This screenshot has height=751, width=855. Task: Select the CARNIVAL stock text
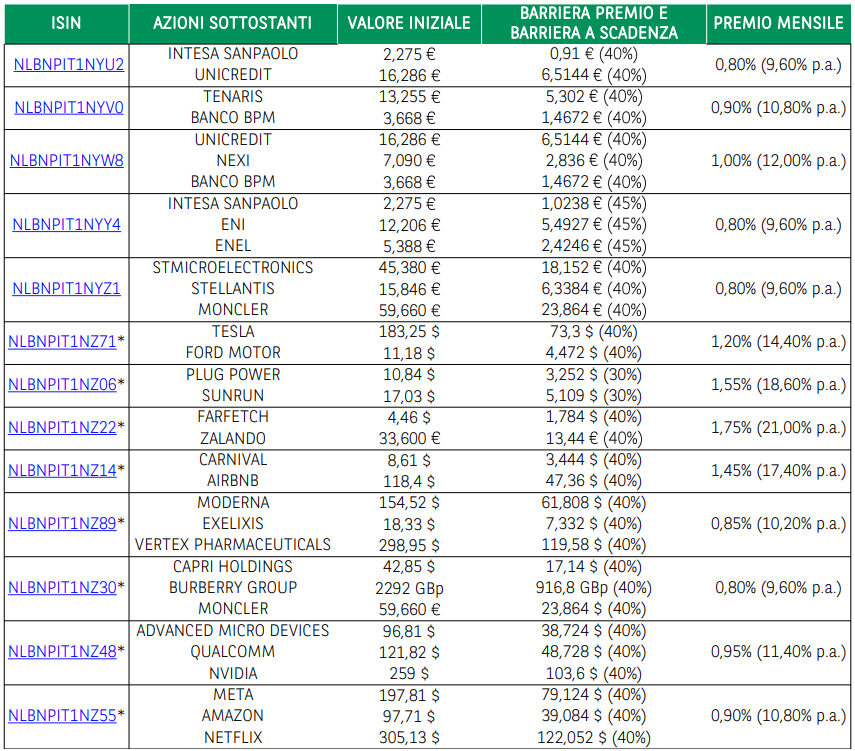click(233, 460)
